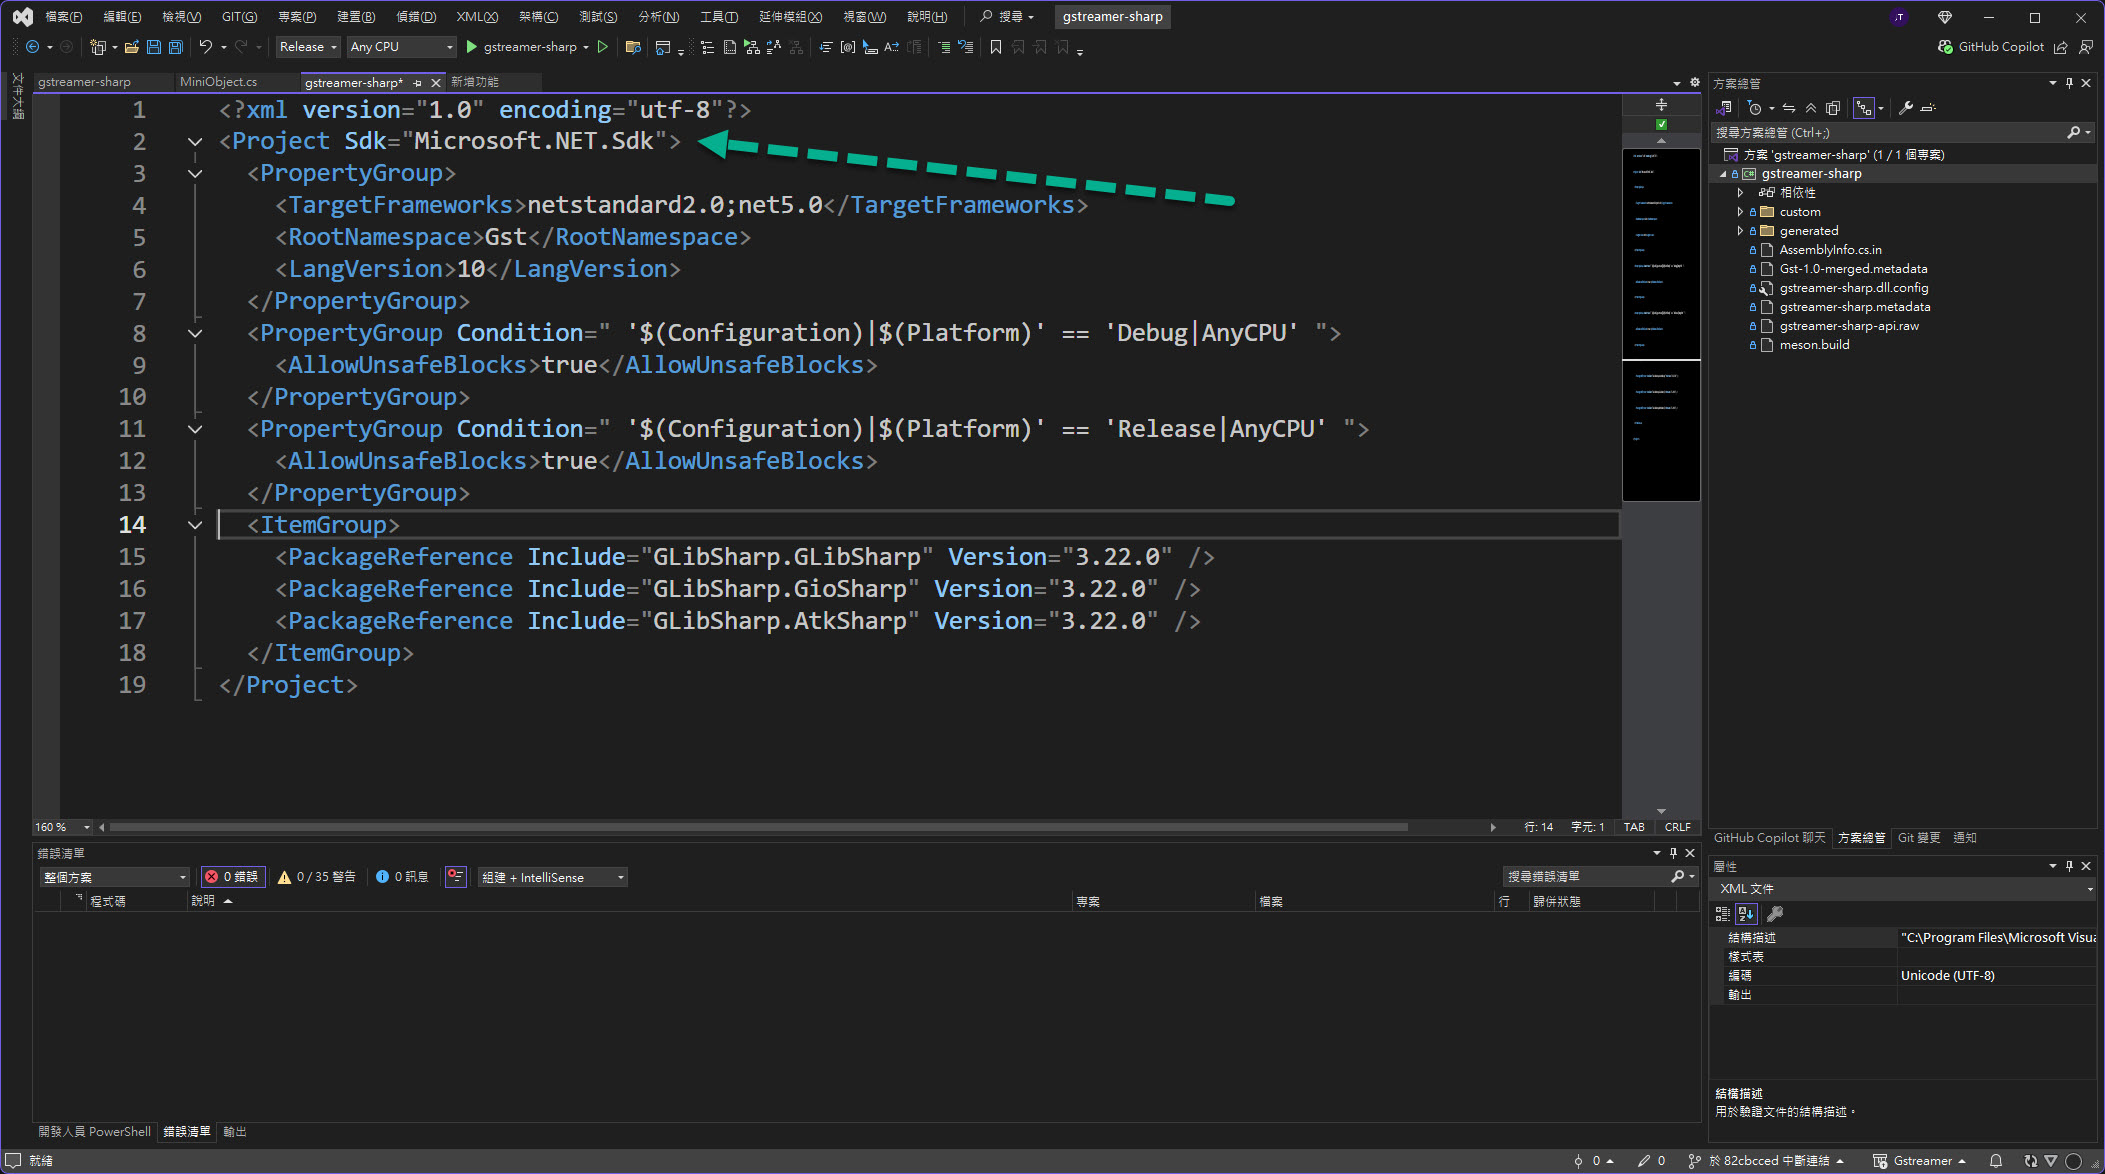Open meson.build file in Solution Explorer
The image size is (2105, 1174).
coord(1814,345)
